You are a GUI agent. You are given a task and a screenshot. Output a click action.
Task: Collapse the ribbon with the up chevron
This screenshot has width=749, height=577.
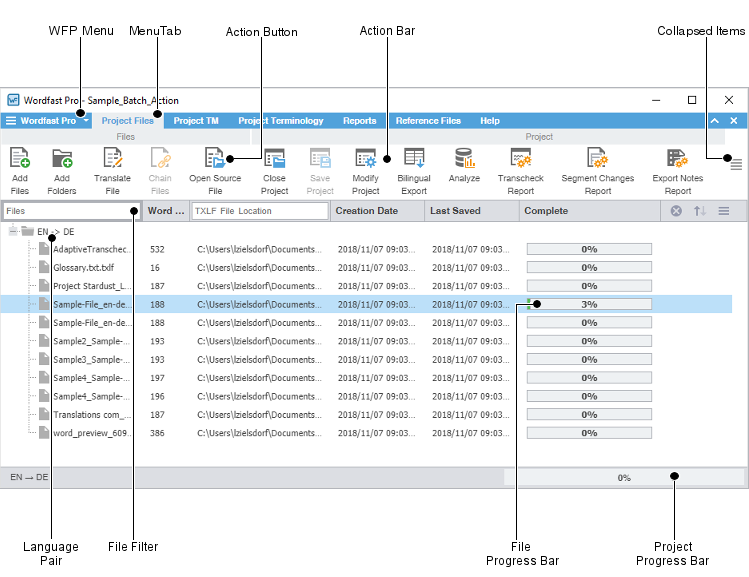point(715,121)
